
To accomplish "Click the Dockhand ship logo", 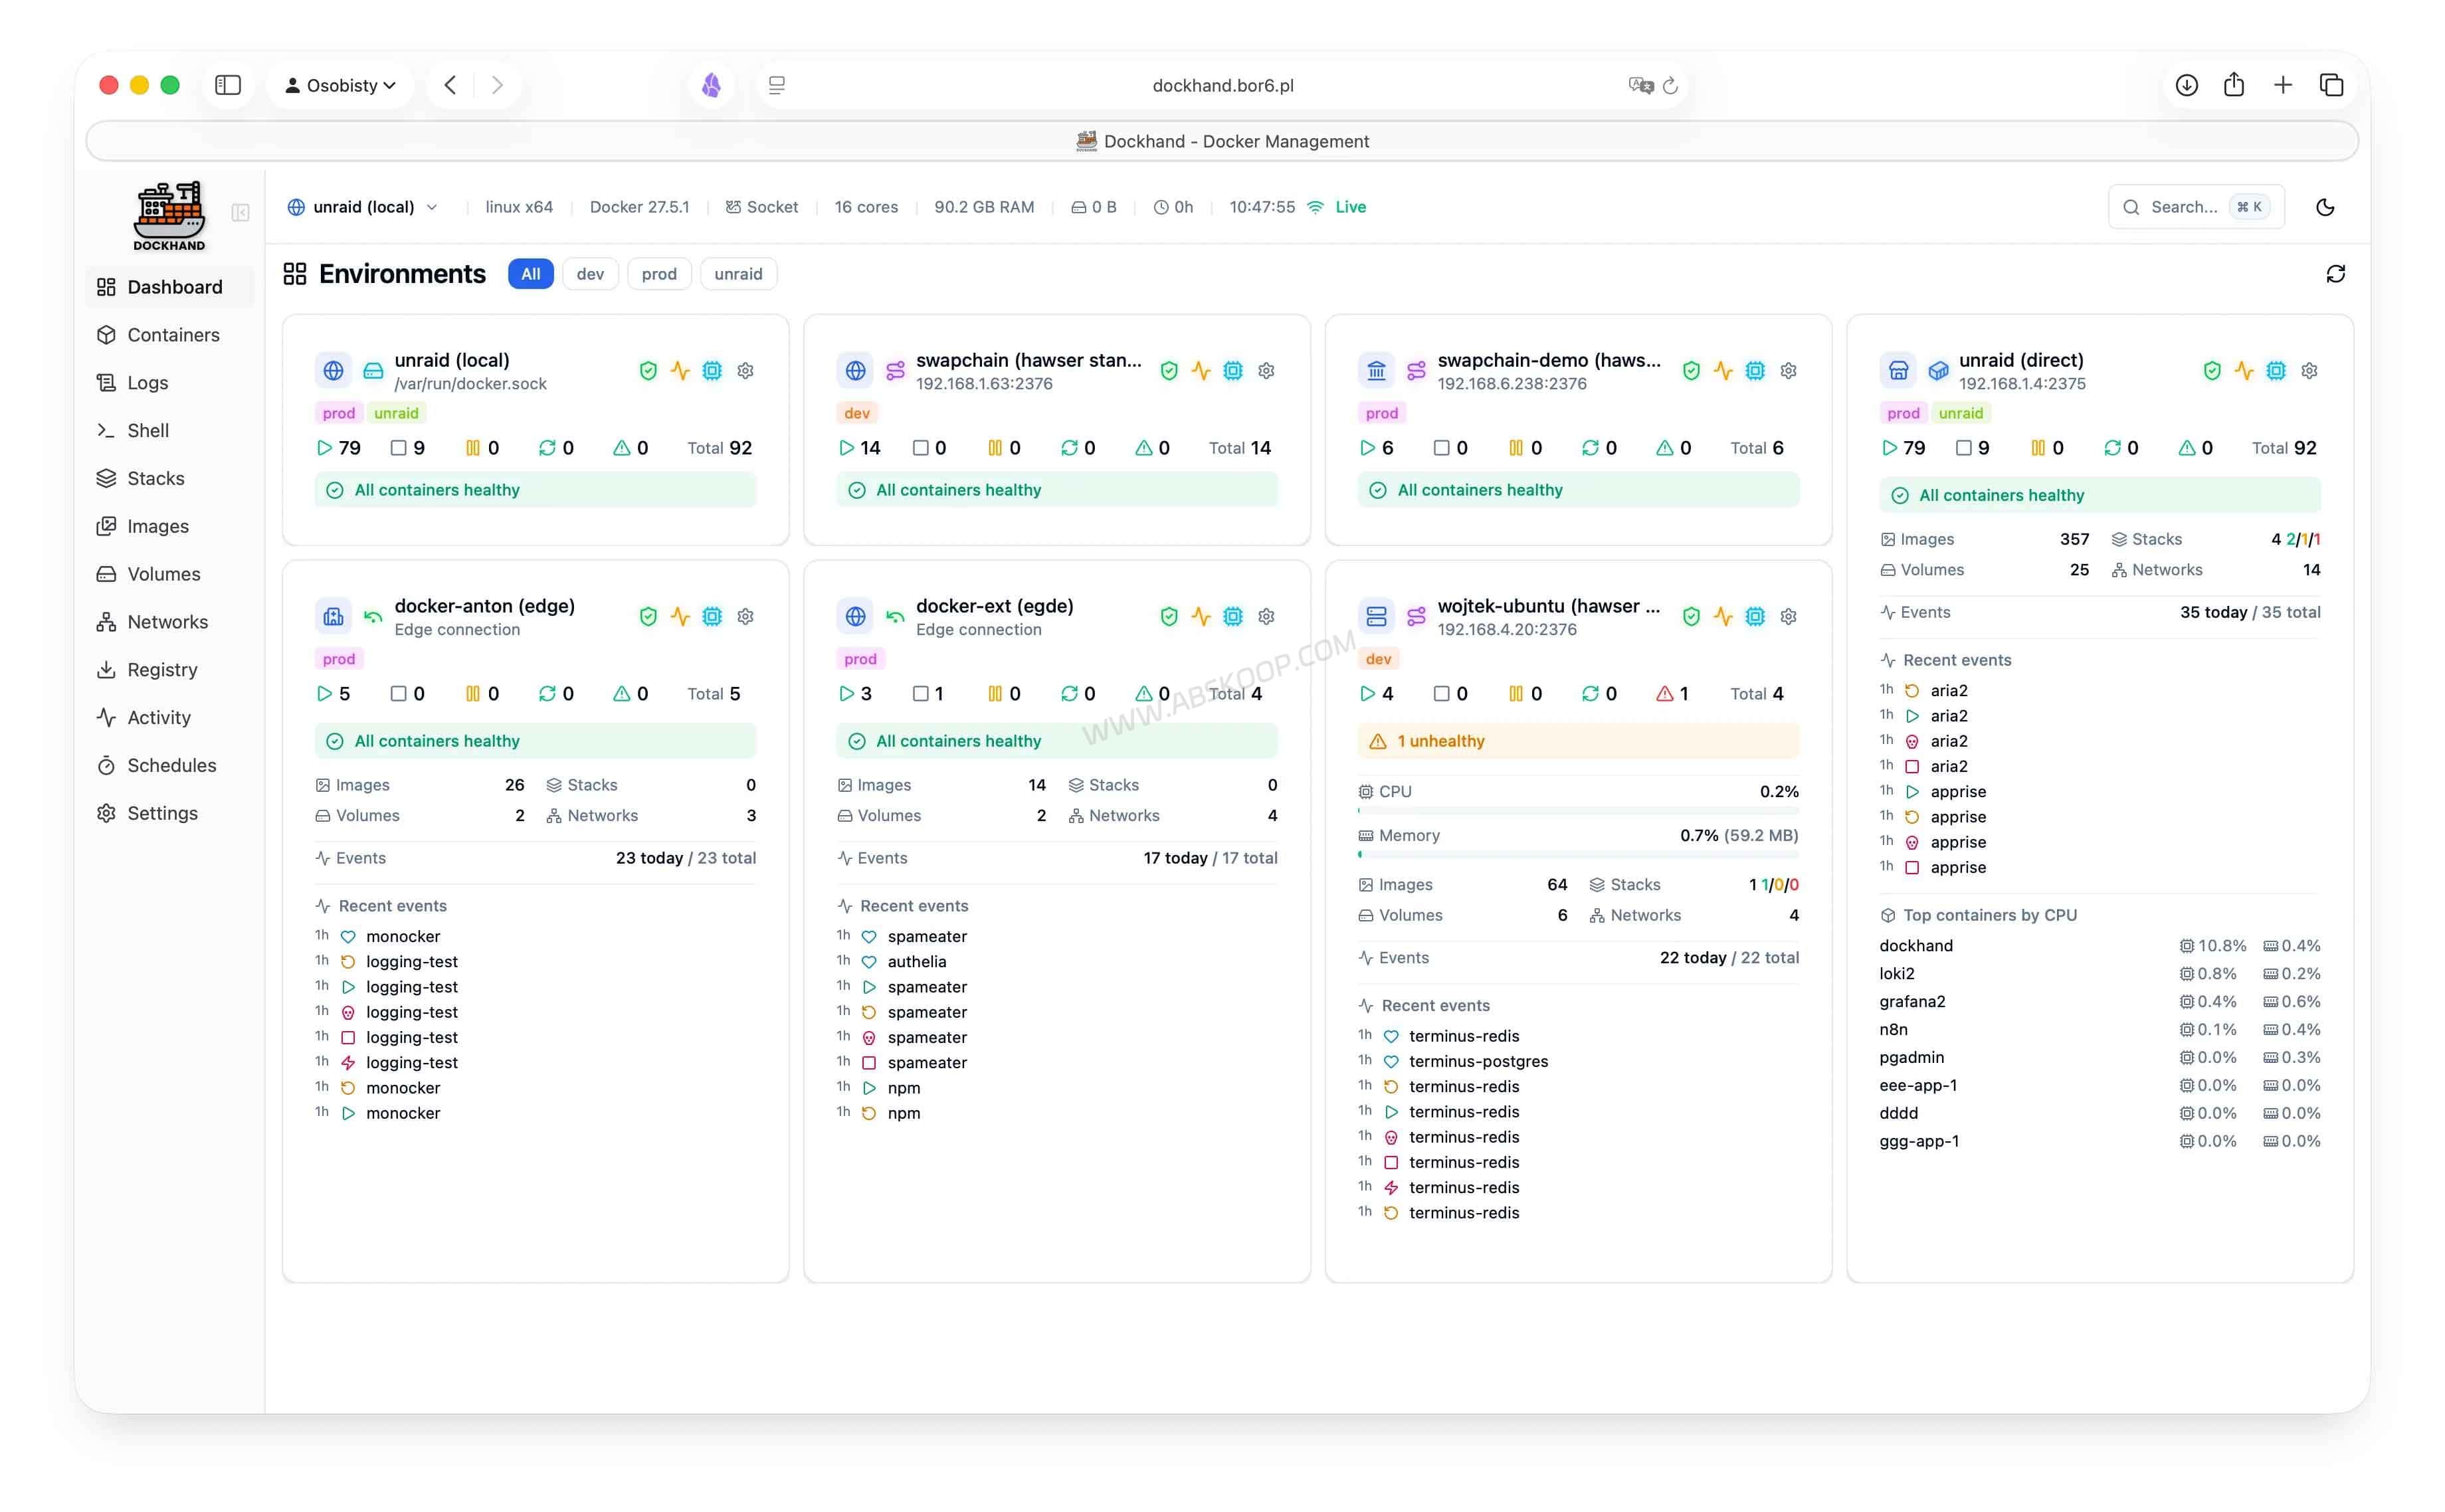I will coord(169,215).
